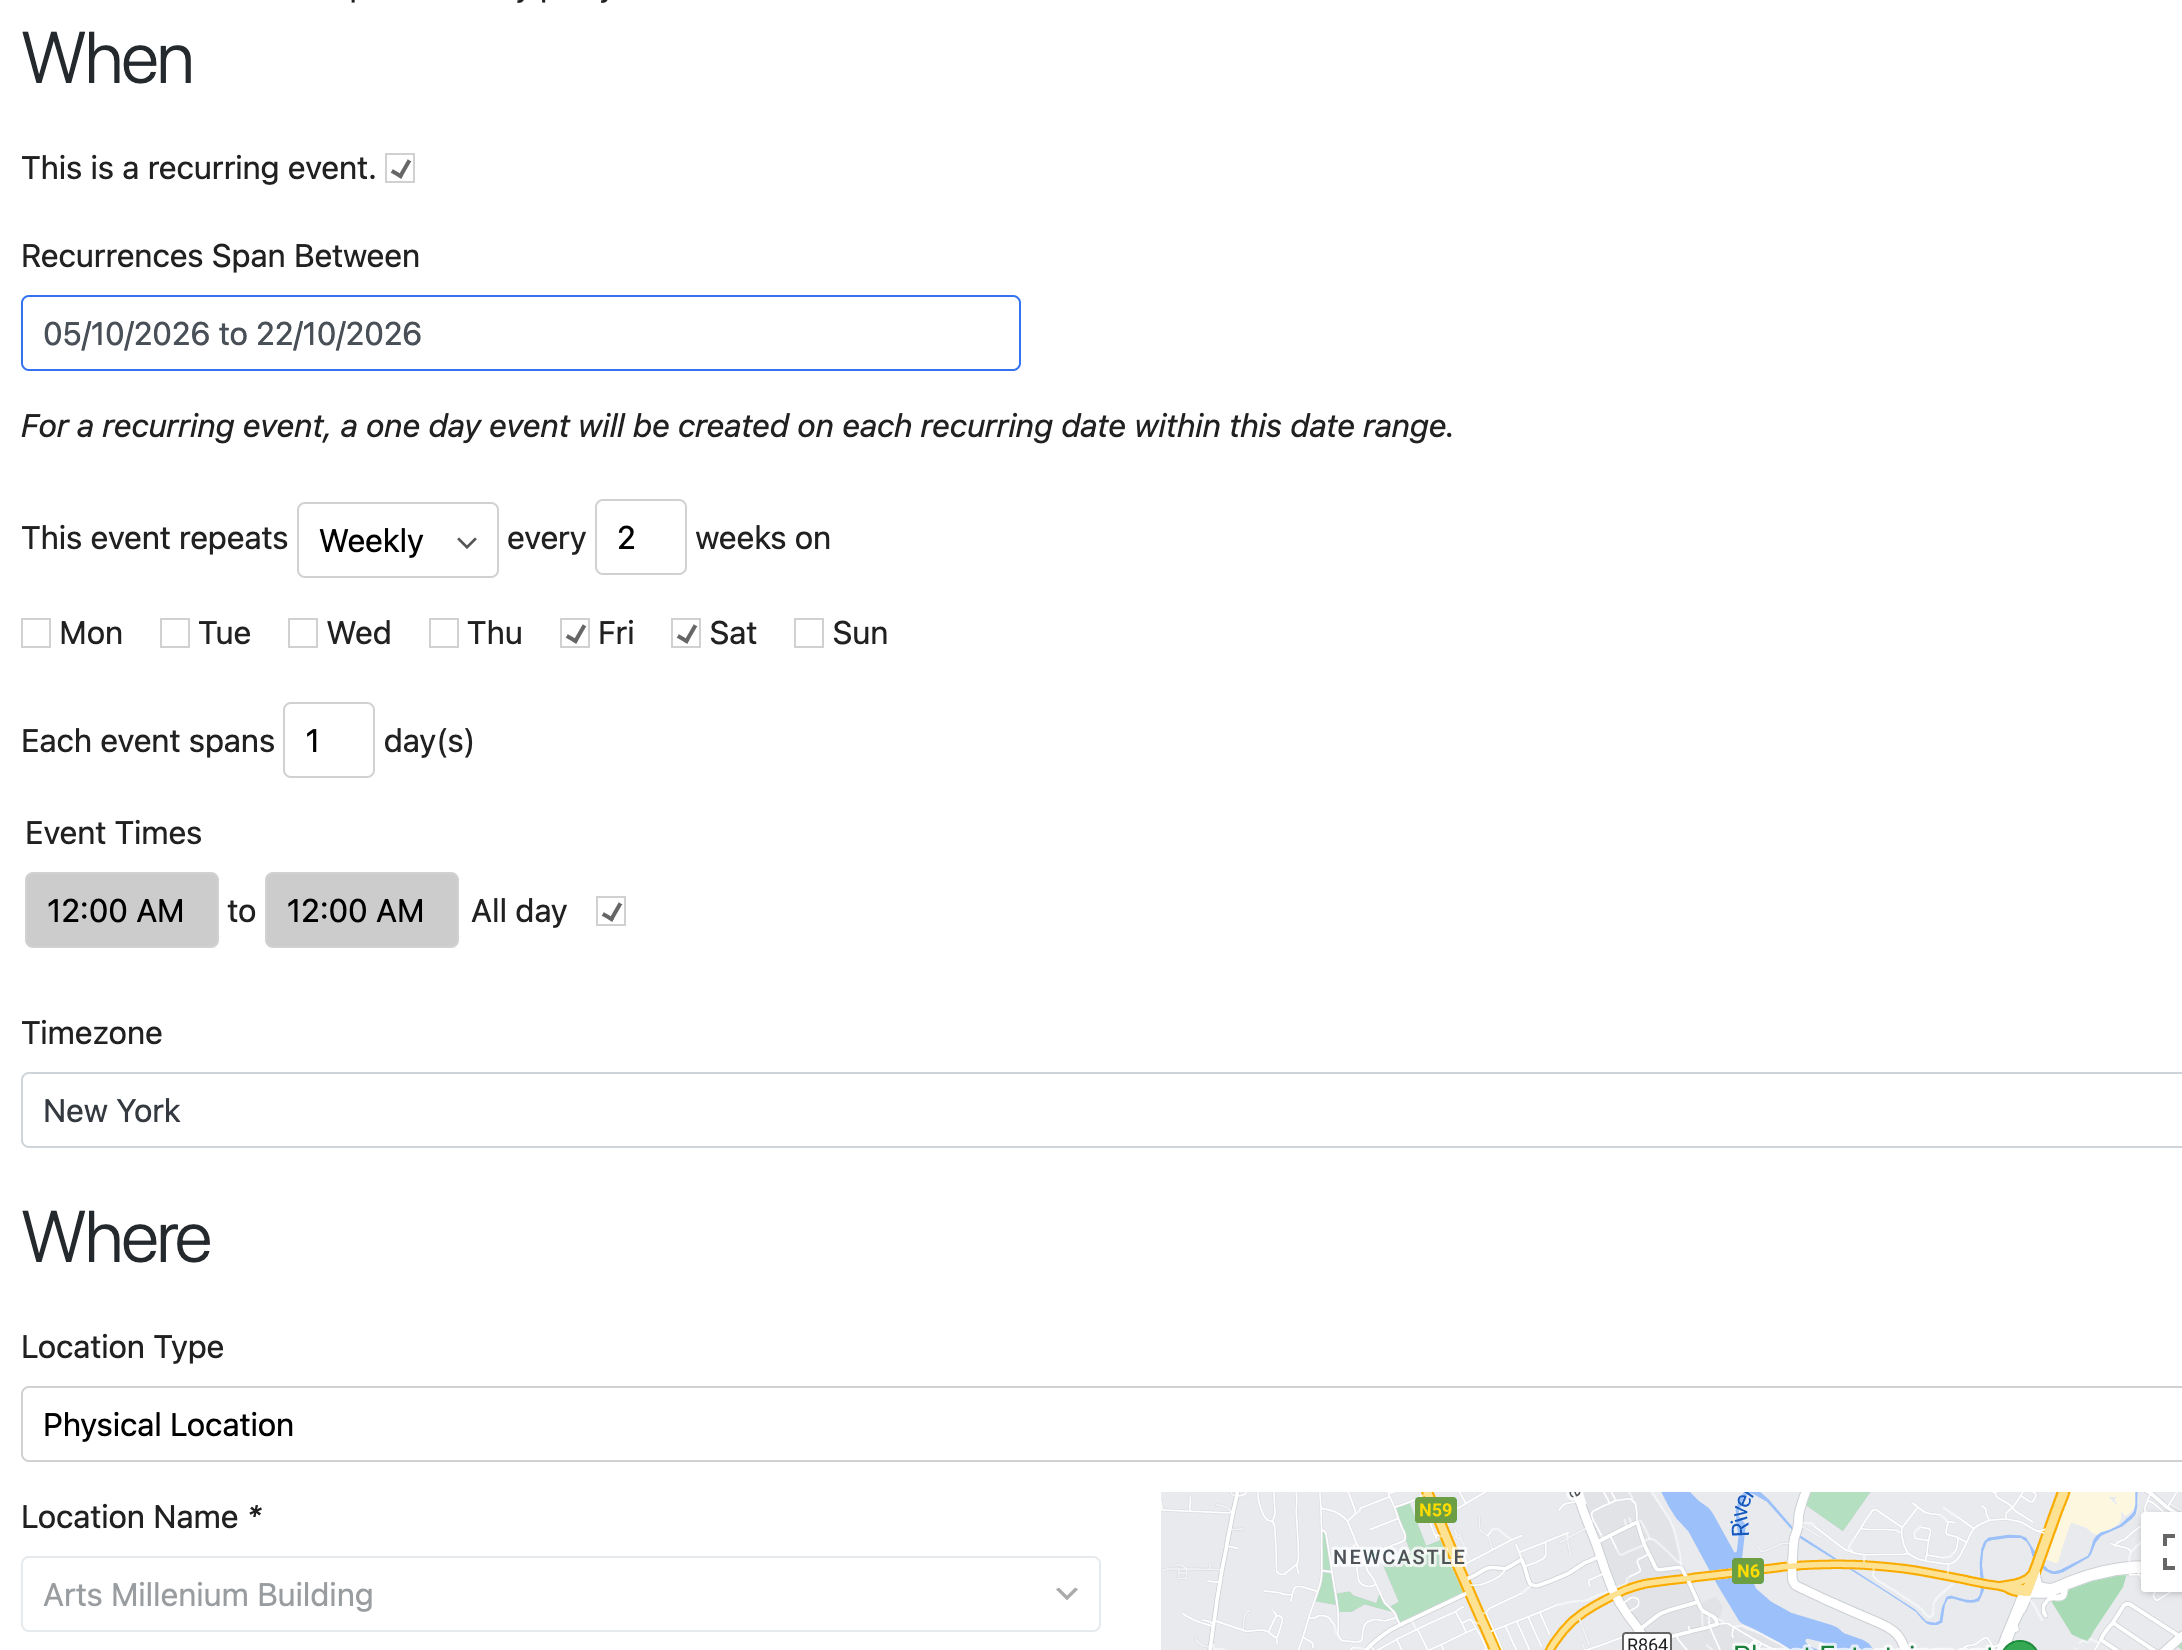Uncheck "This is a recurring event"

pos(400,169)
